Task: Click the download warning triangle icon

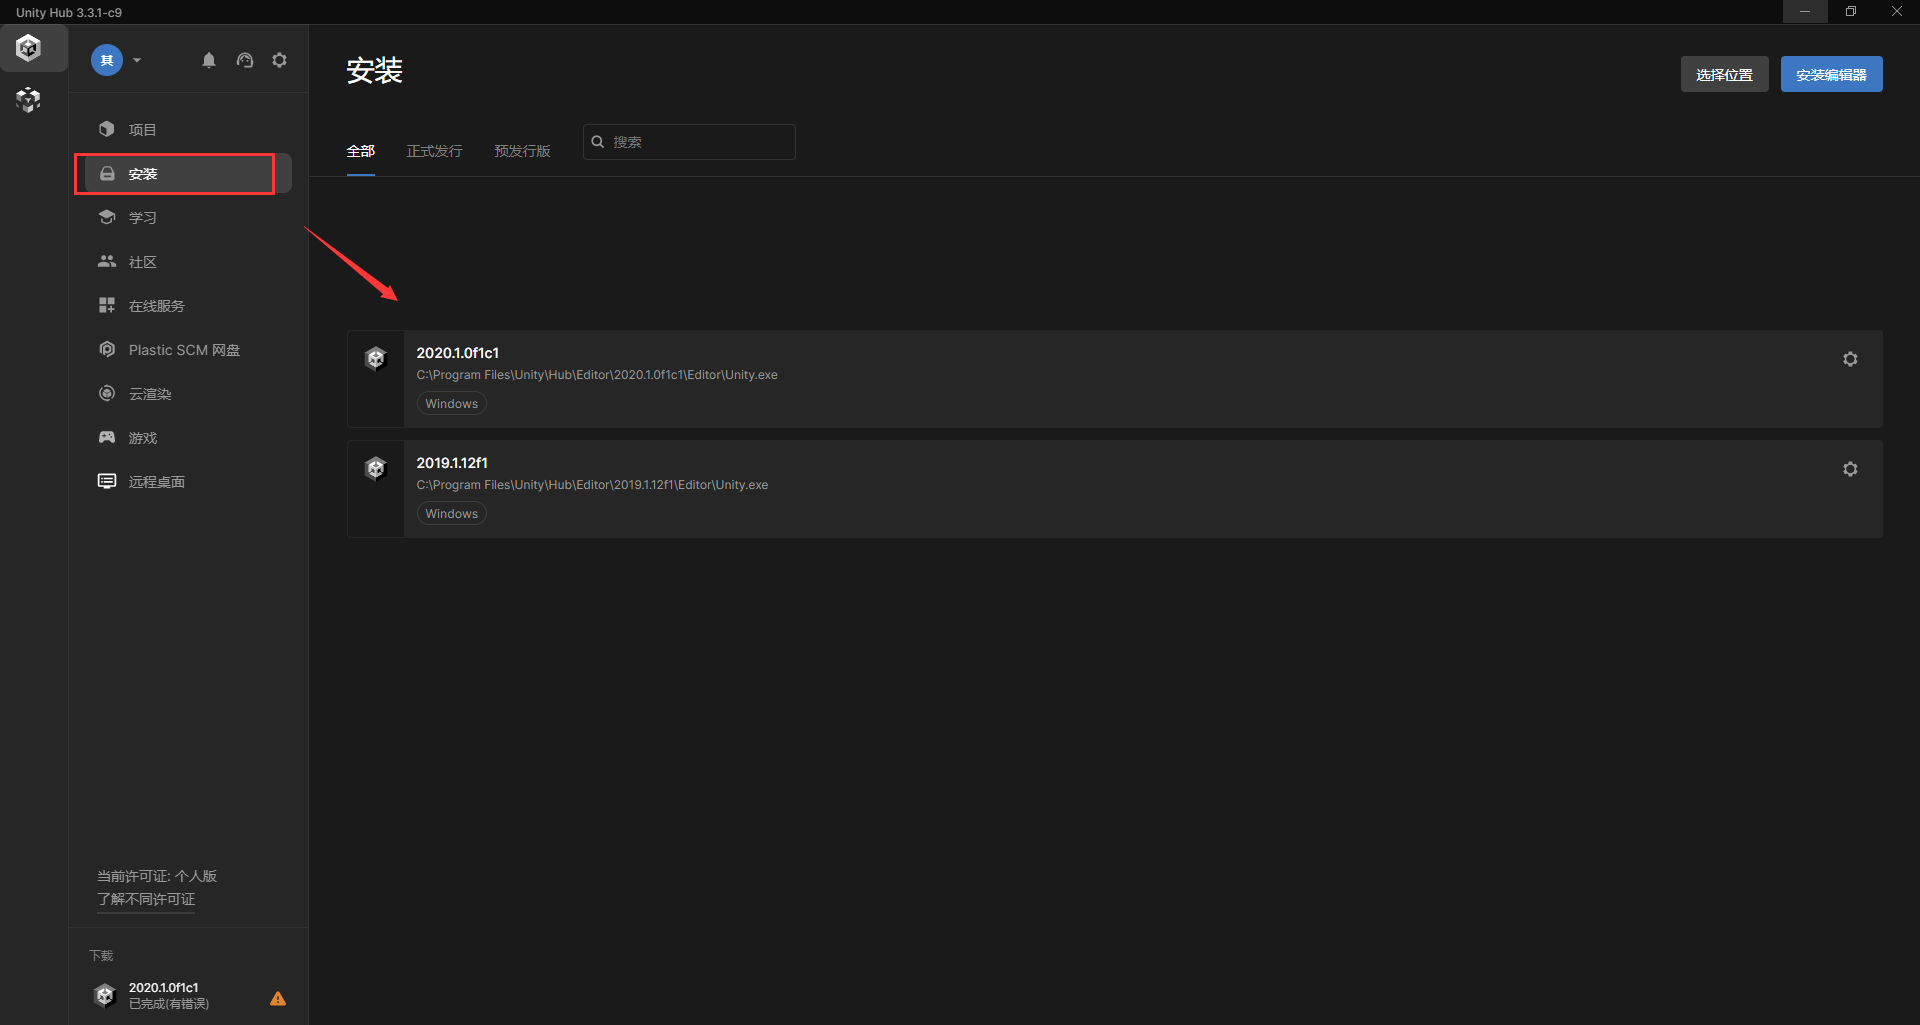Action: point(278,998)
